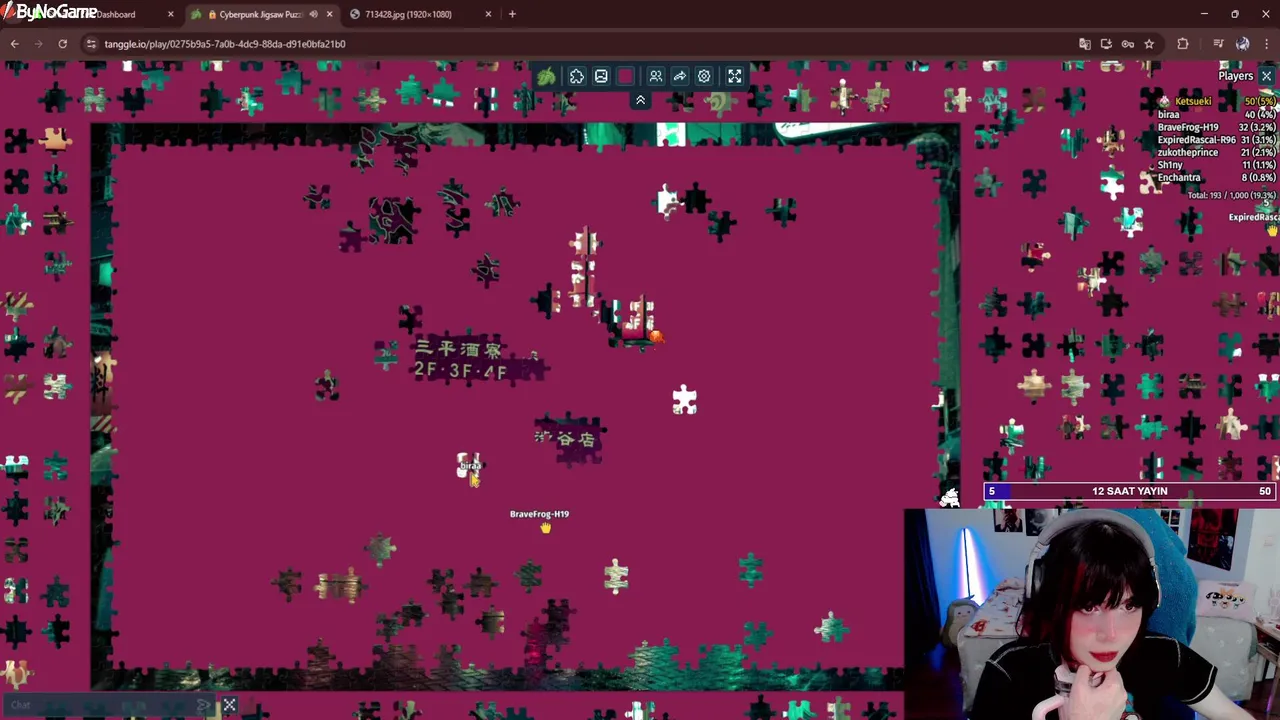Click the tanggle.io address bar

click(x=580, y=44)
